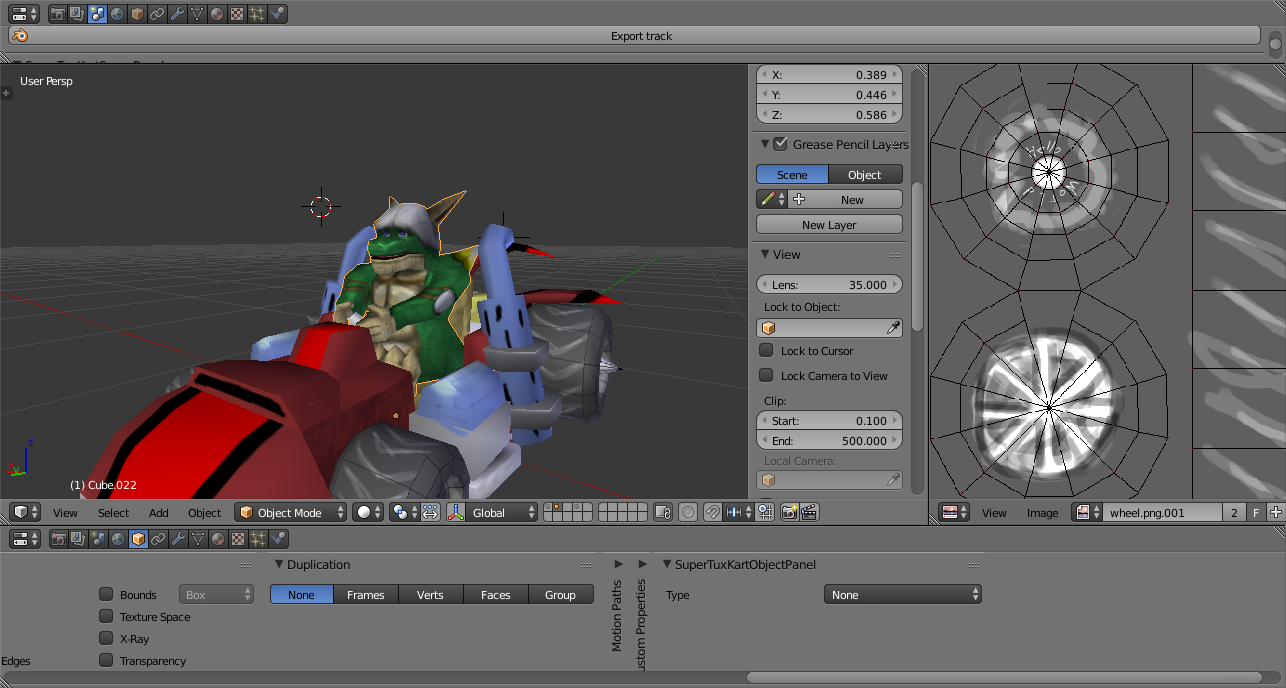Click the plus icon beside wheel.png.001
Image resolution: width=1286 pixels, height=688 pixels.
click(x=1275, y=512)
